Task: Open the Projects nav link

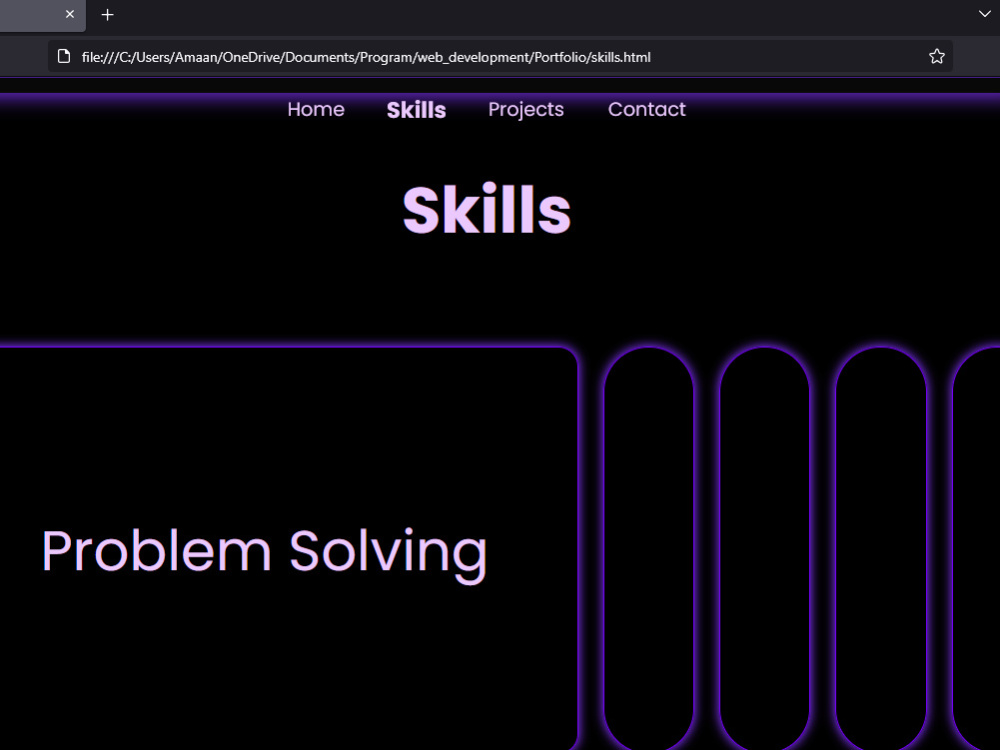Action: pos(526,110)
